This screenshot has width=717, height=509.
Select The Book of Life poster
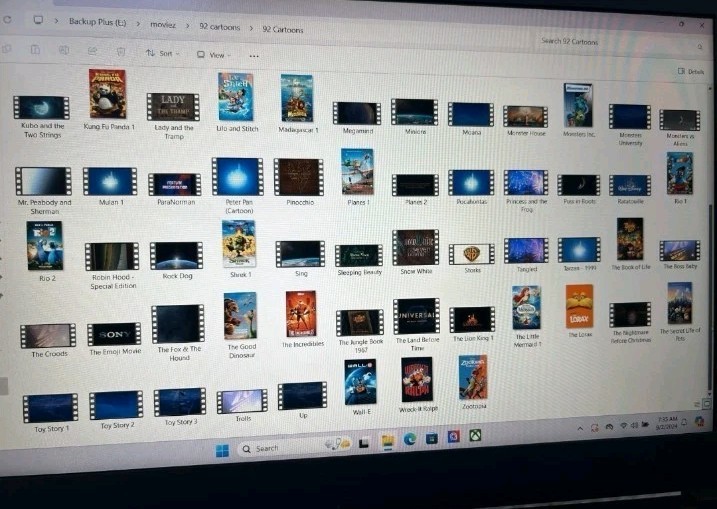(630, 239)
